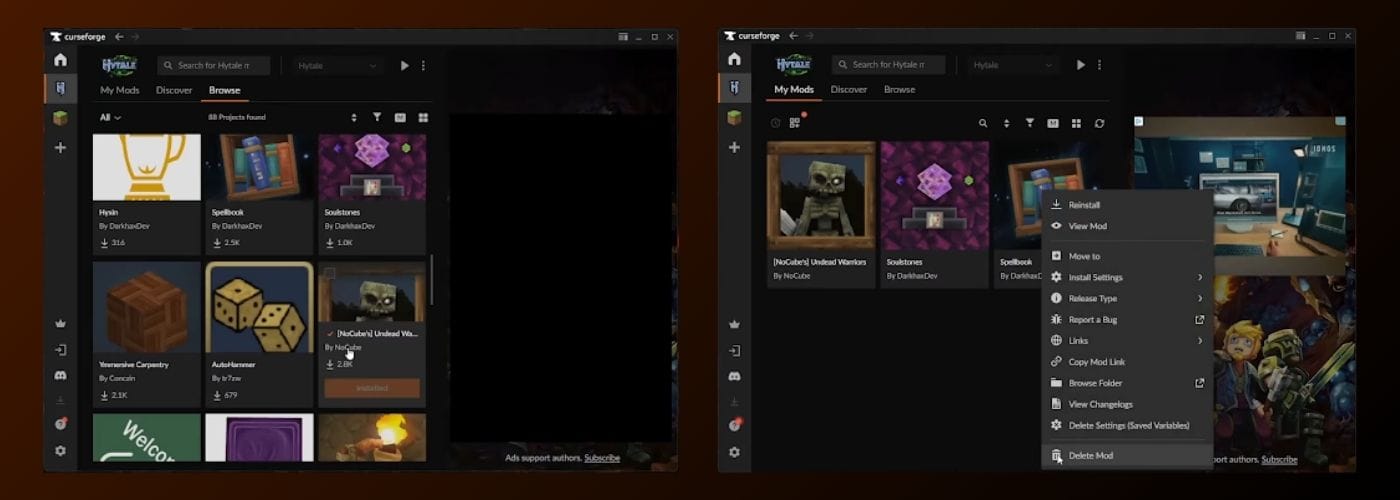Select View Changelogs in context menu
Screen dimensions: 1400x500
(1127, 404)
